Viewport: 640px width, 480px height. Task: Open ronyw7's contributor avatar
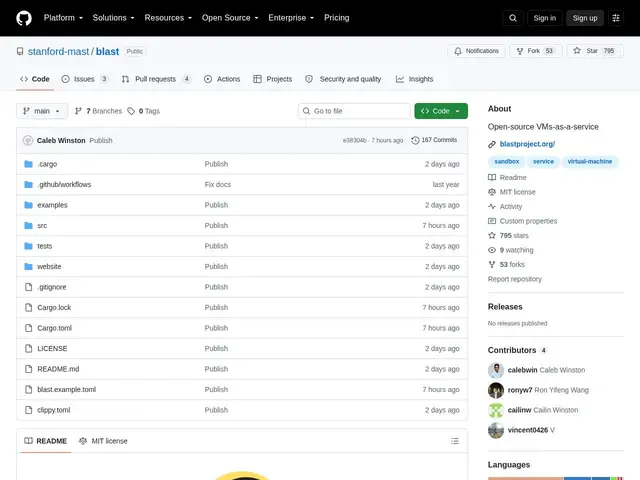click(496, 390)
